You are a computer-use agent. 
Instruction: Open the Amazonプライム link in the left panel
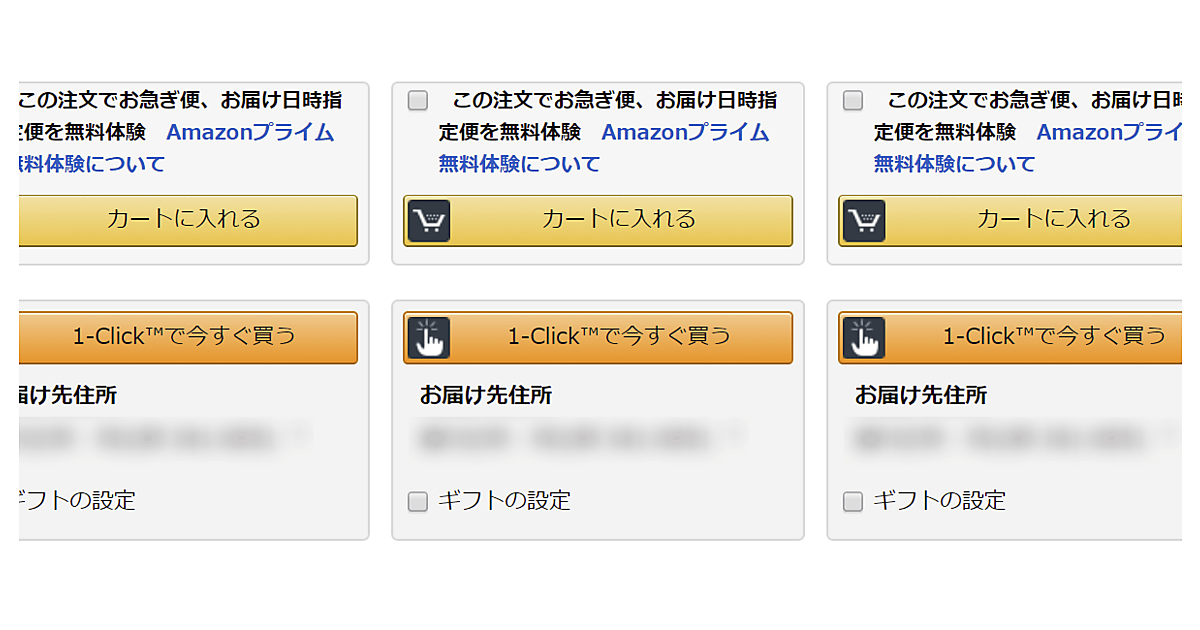tap(250, 132)
